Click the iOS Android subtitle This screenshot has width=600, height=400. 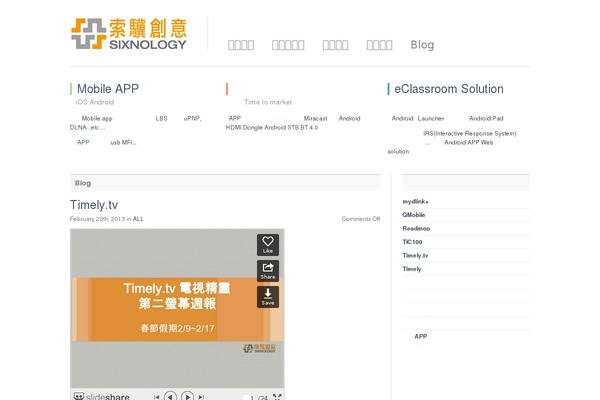pyautogui.click(x=95, y=102)
